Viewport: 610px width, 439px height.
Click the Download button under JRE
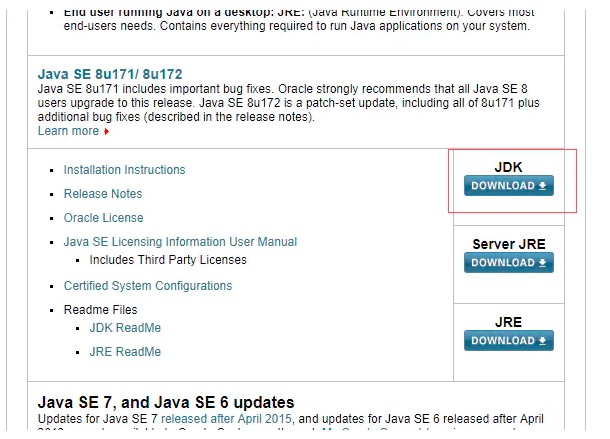tap(508, 341)
